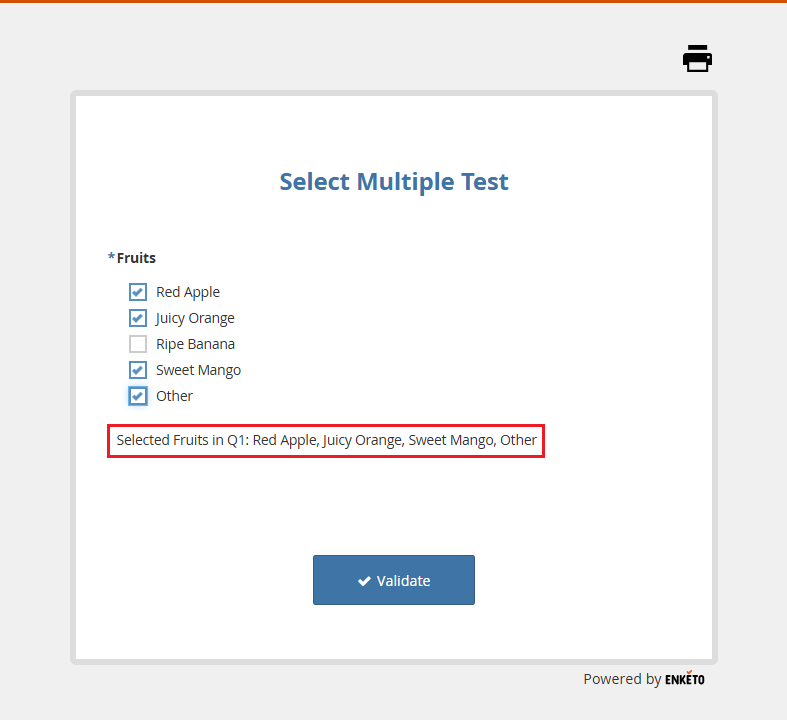
Task: Select the Ripe Banana label text
Action: (x=195, y=344)
